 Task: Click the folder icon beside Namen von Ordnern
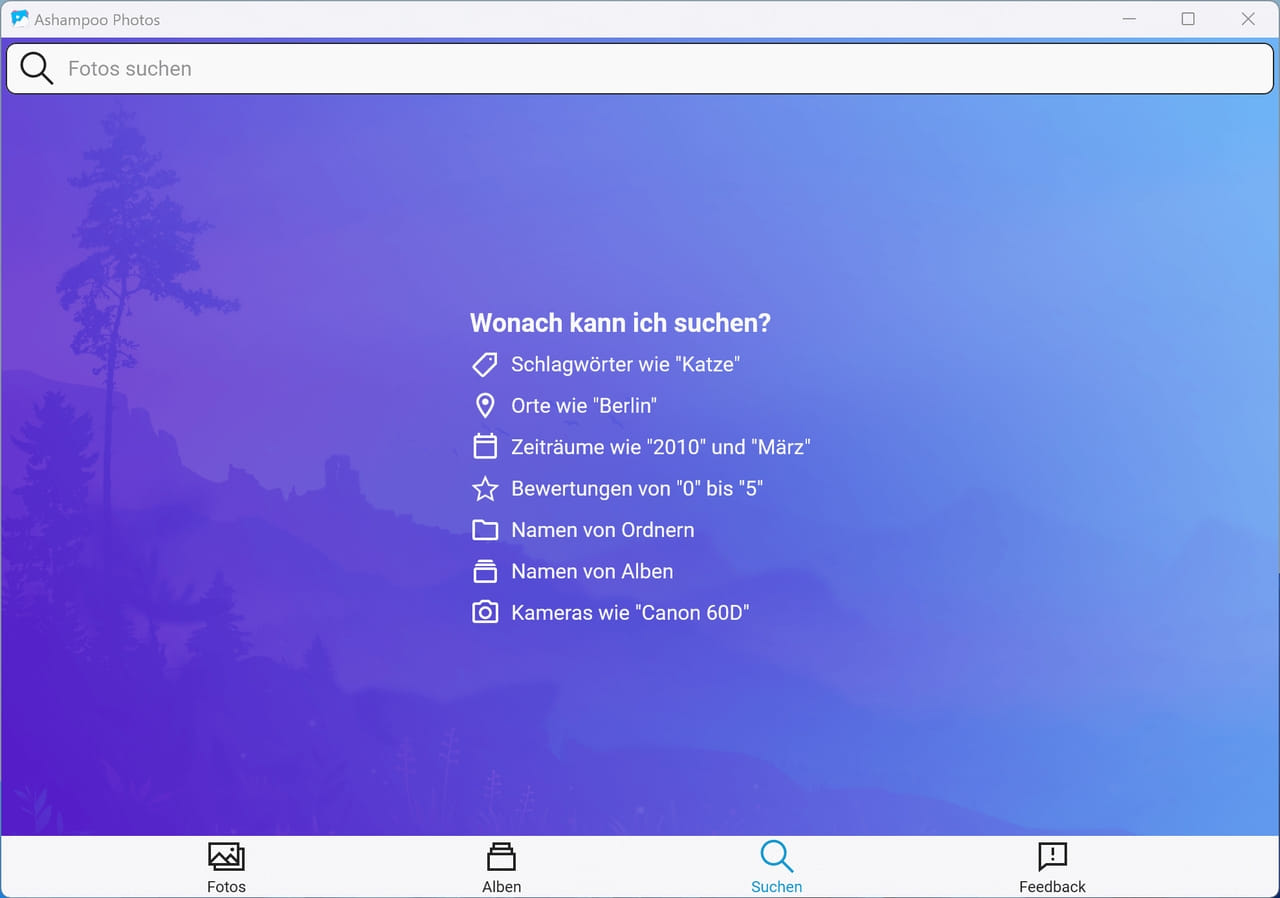[x=485, y=530]
